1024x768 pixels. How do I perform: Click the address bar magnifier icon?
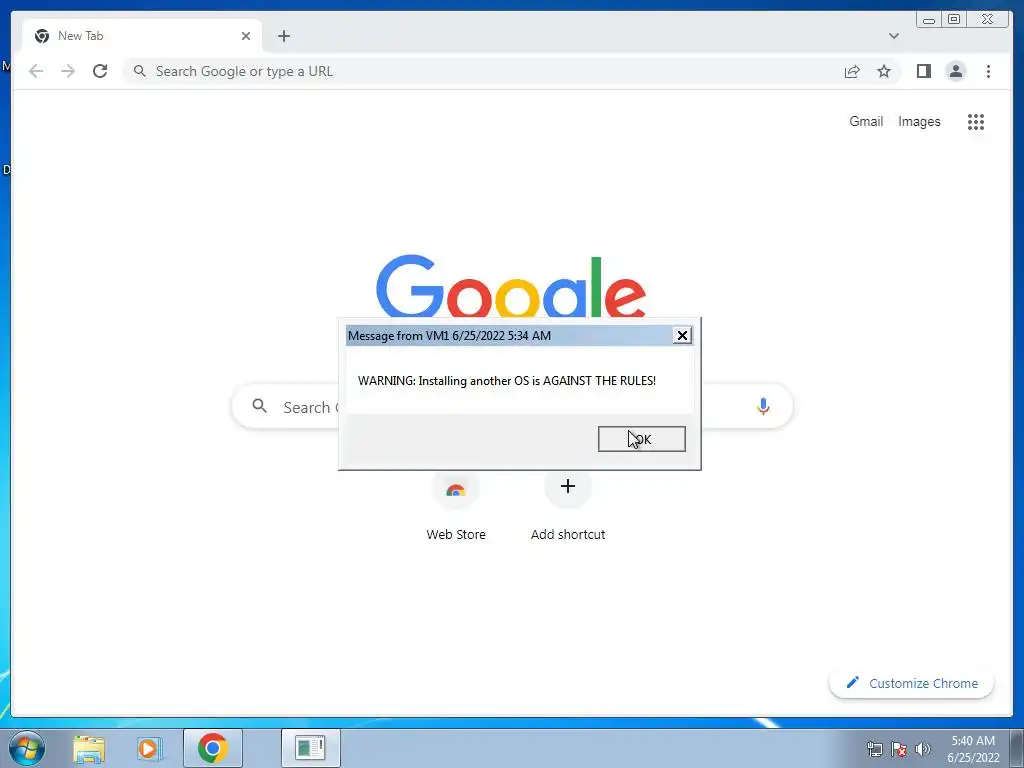pos(139,71)
